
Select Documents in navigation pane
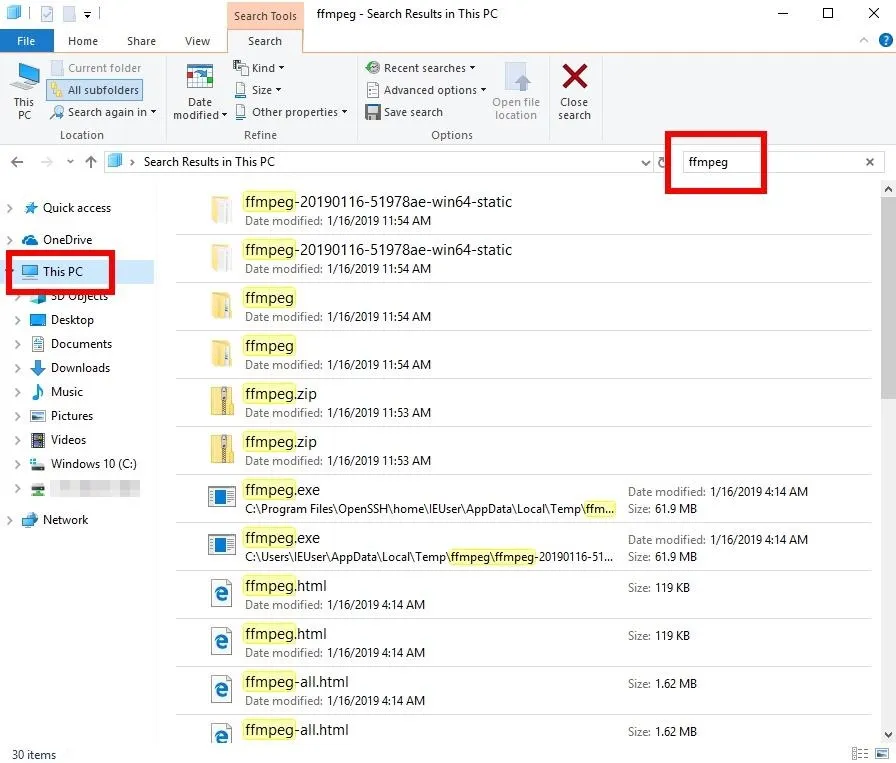81,344
